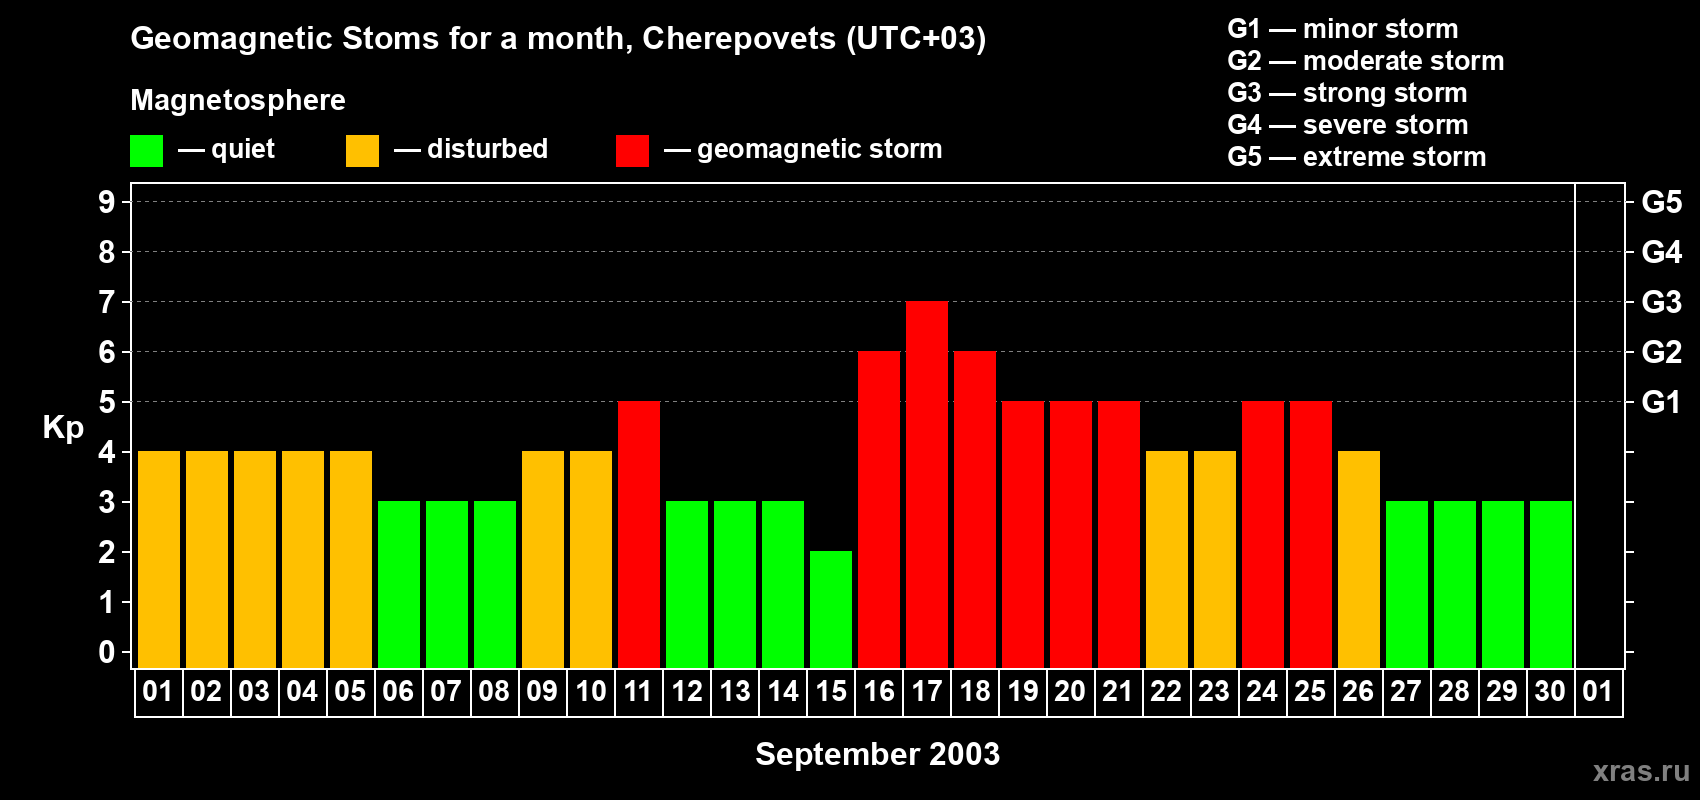Click 'G5 — extreme storm' legend line
The height and width of the screenshot is (800, 1700).
(1357, 157)
